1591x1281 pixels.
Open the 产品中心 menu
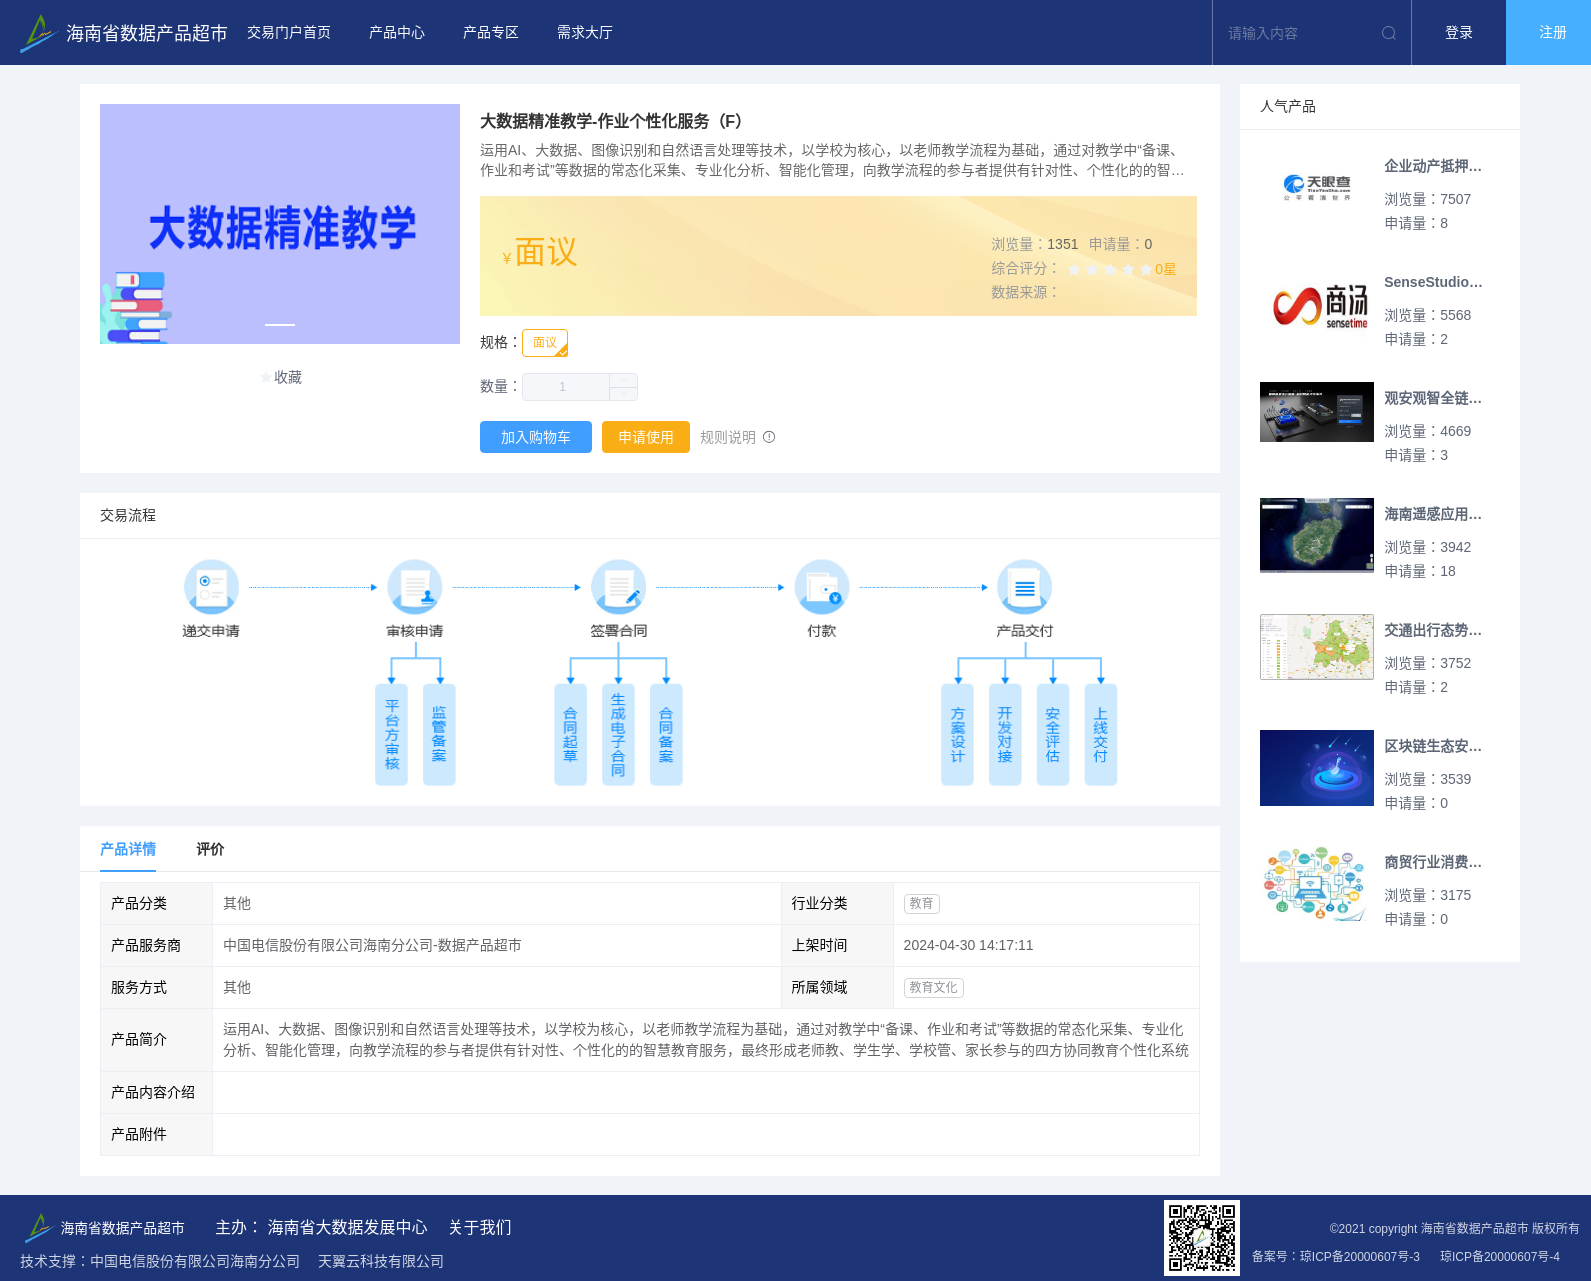coord(397,33)
